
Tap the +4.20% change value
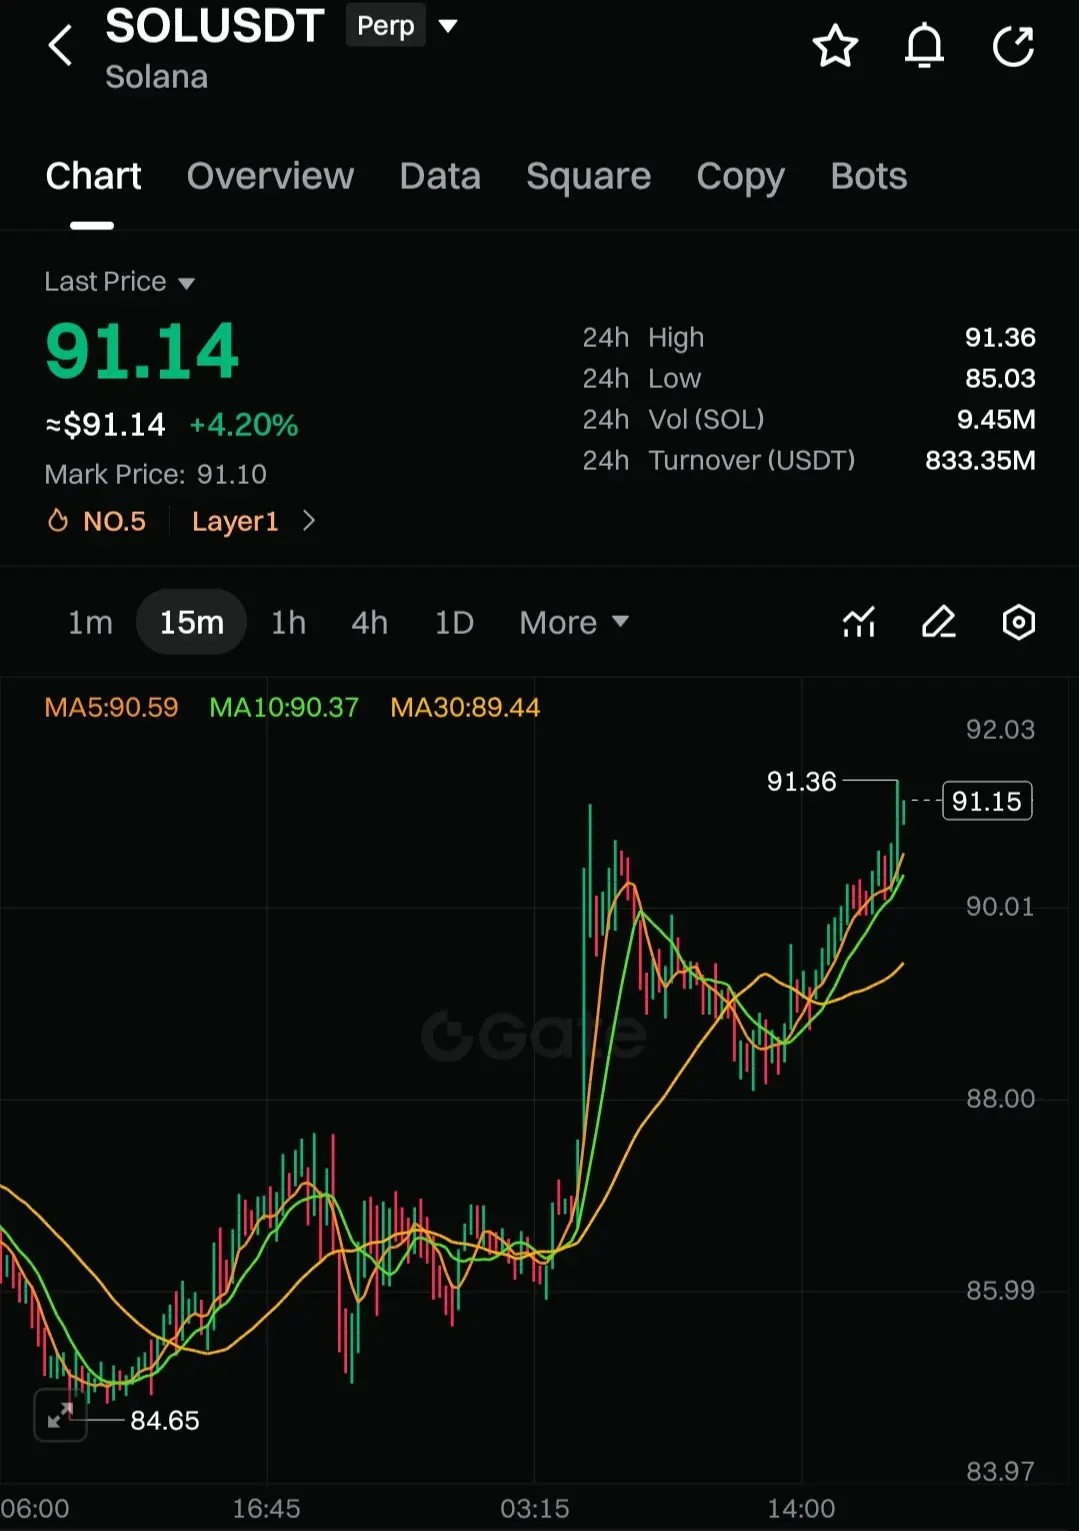tap(244, 425)
